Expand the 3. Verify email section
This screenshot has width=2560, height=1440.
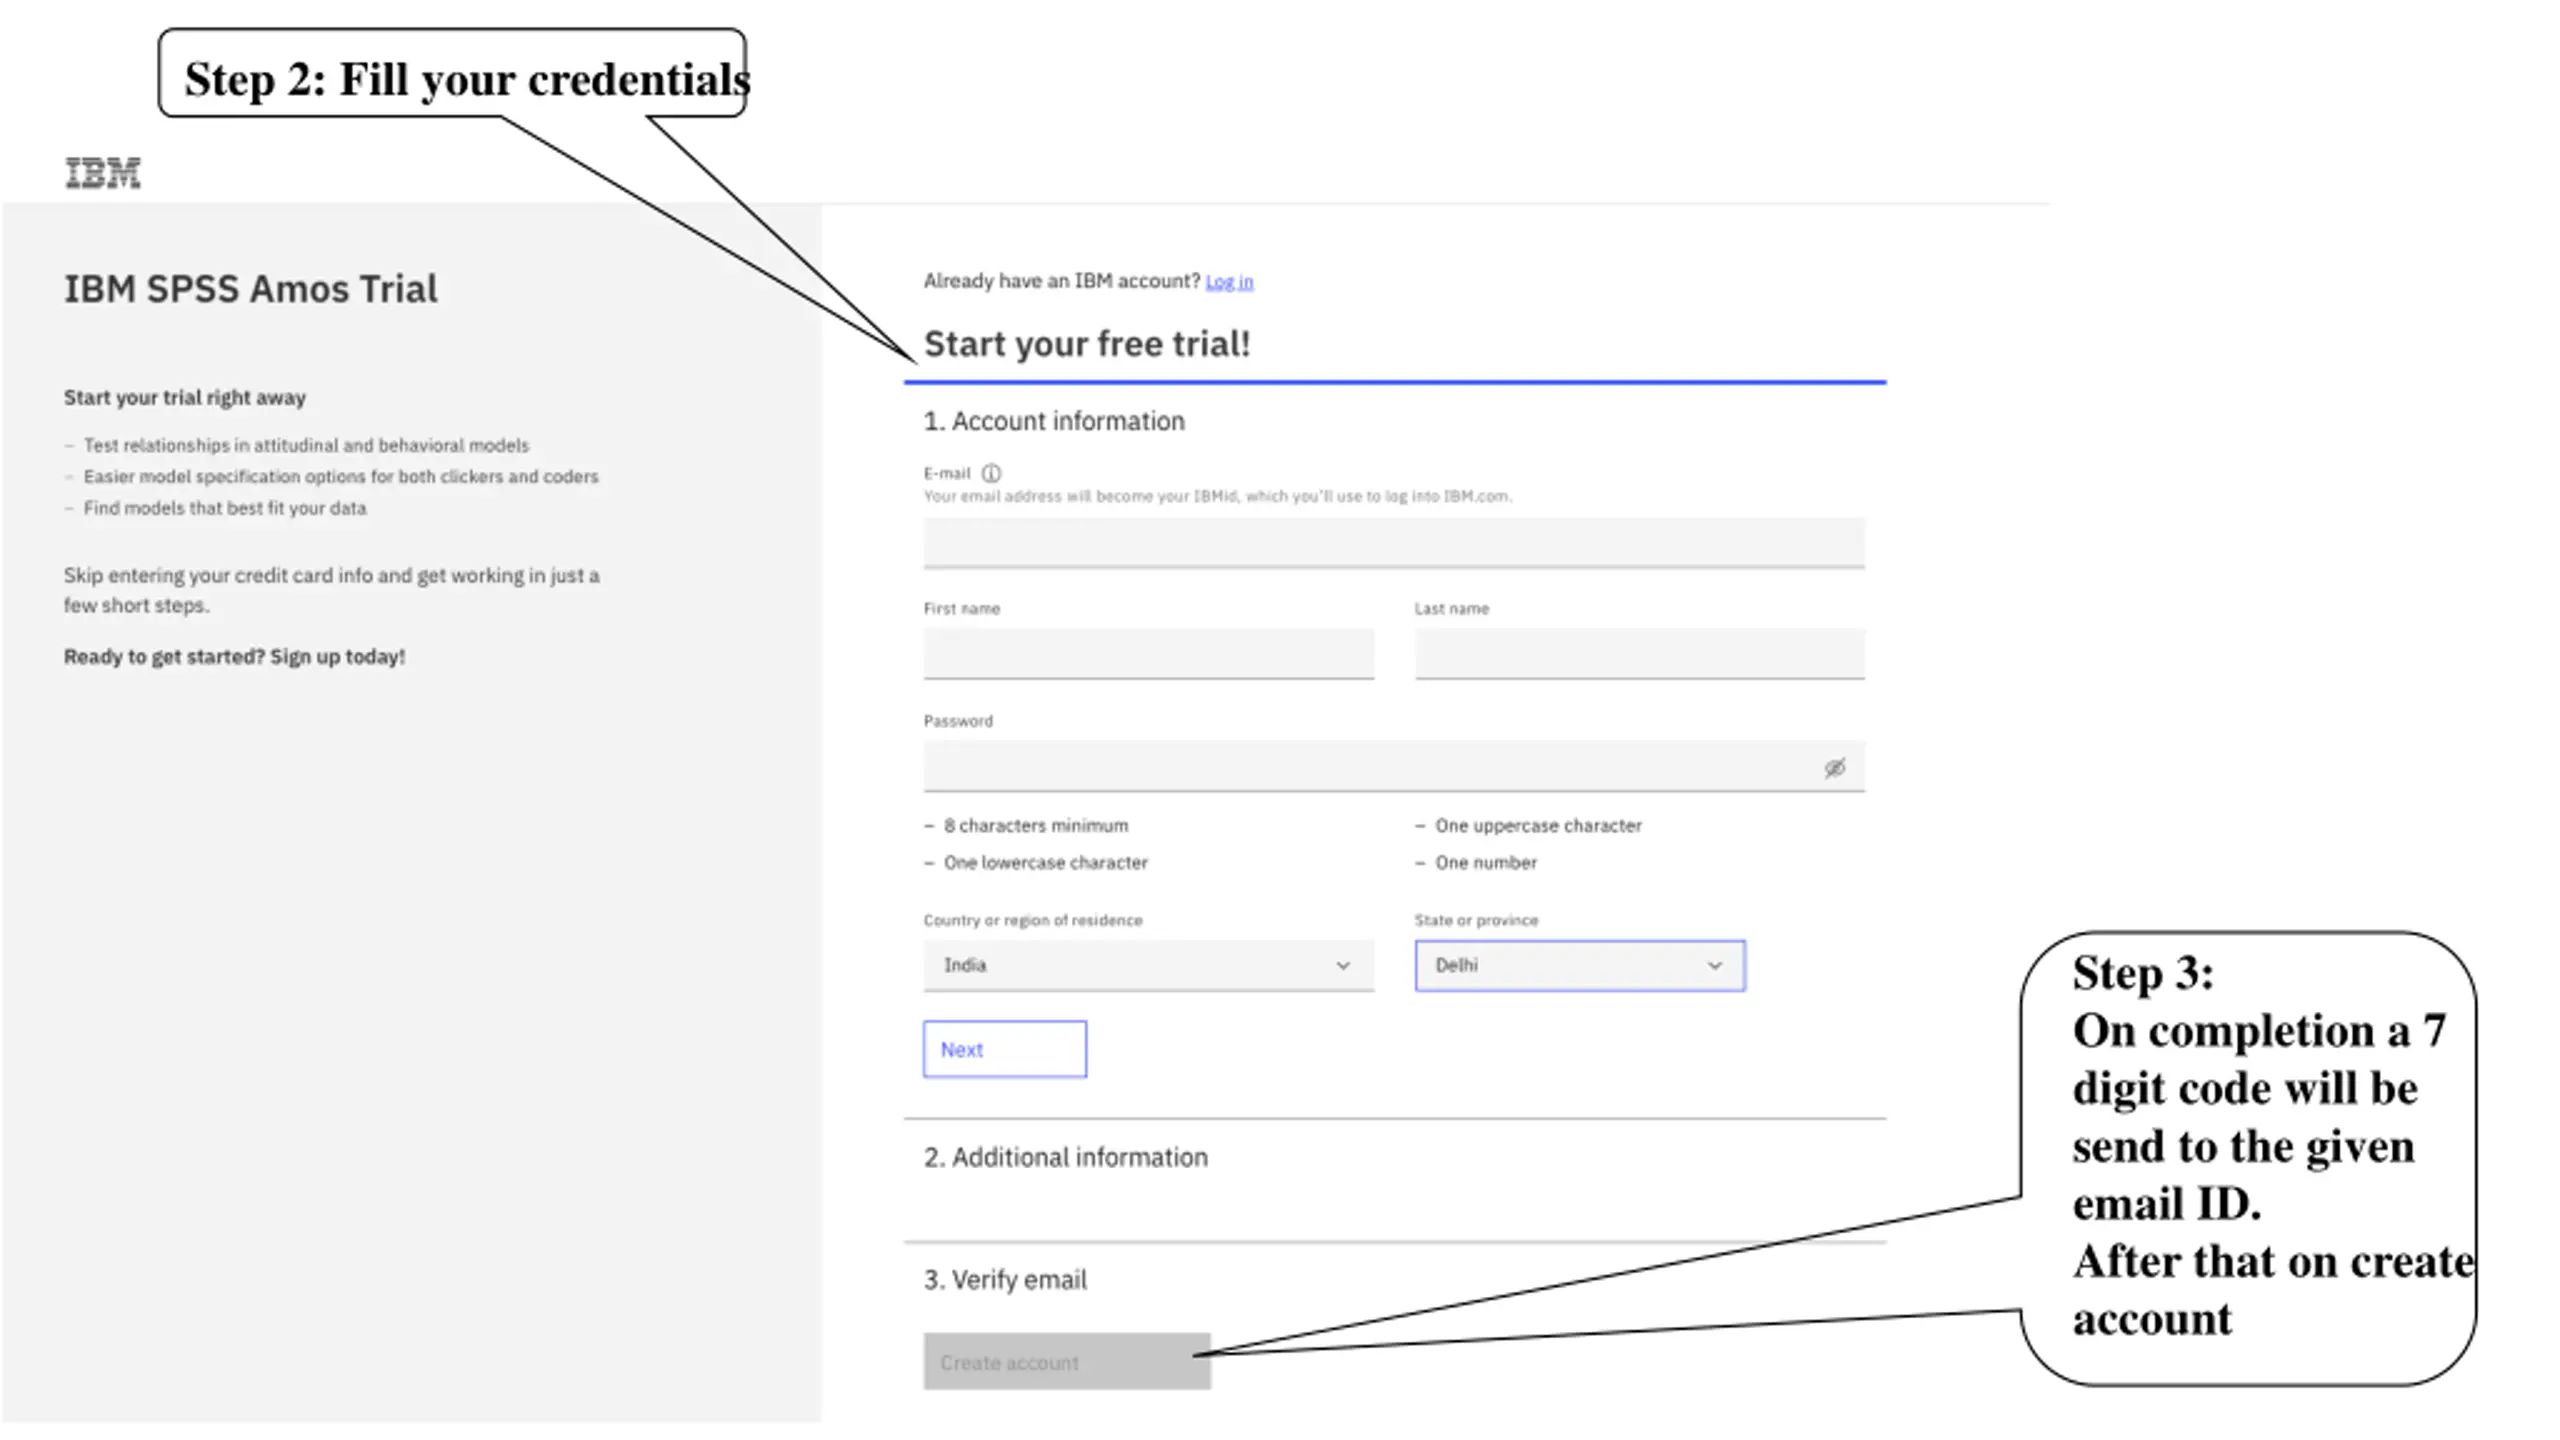pyautogui.click(x=1005, y=1280)
